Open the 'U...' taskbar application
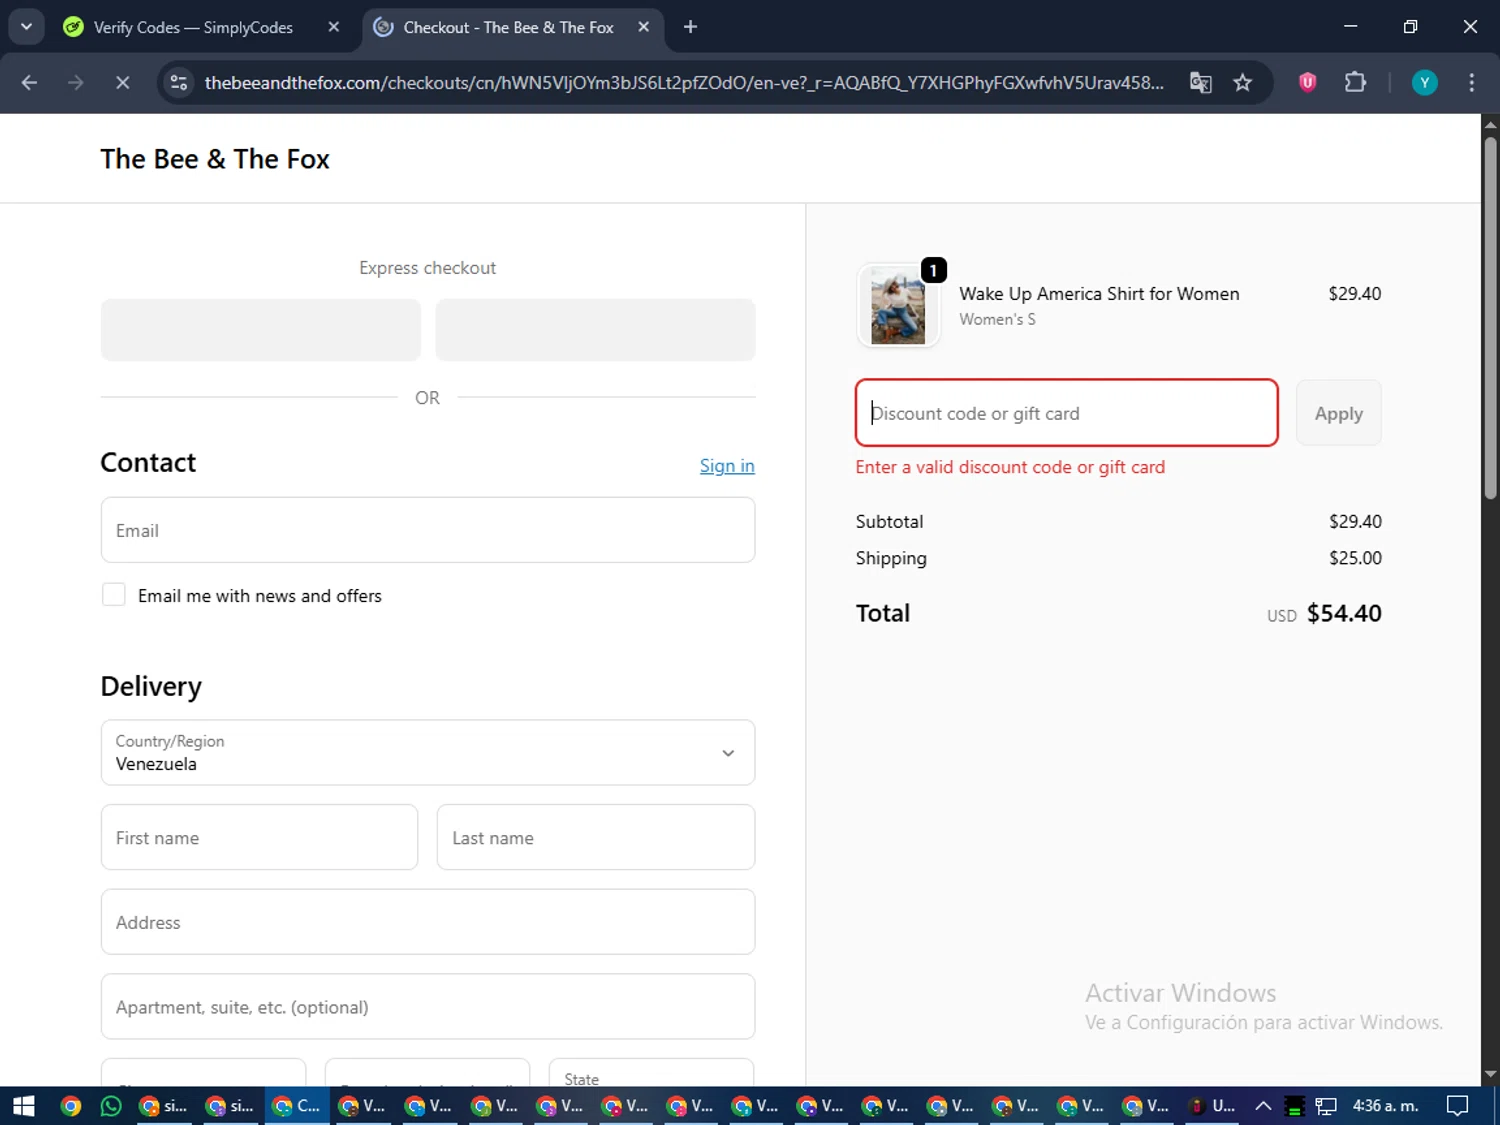This screenshot has height=1125, width=1500. [x=1211, y=1106]
